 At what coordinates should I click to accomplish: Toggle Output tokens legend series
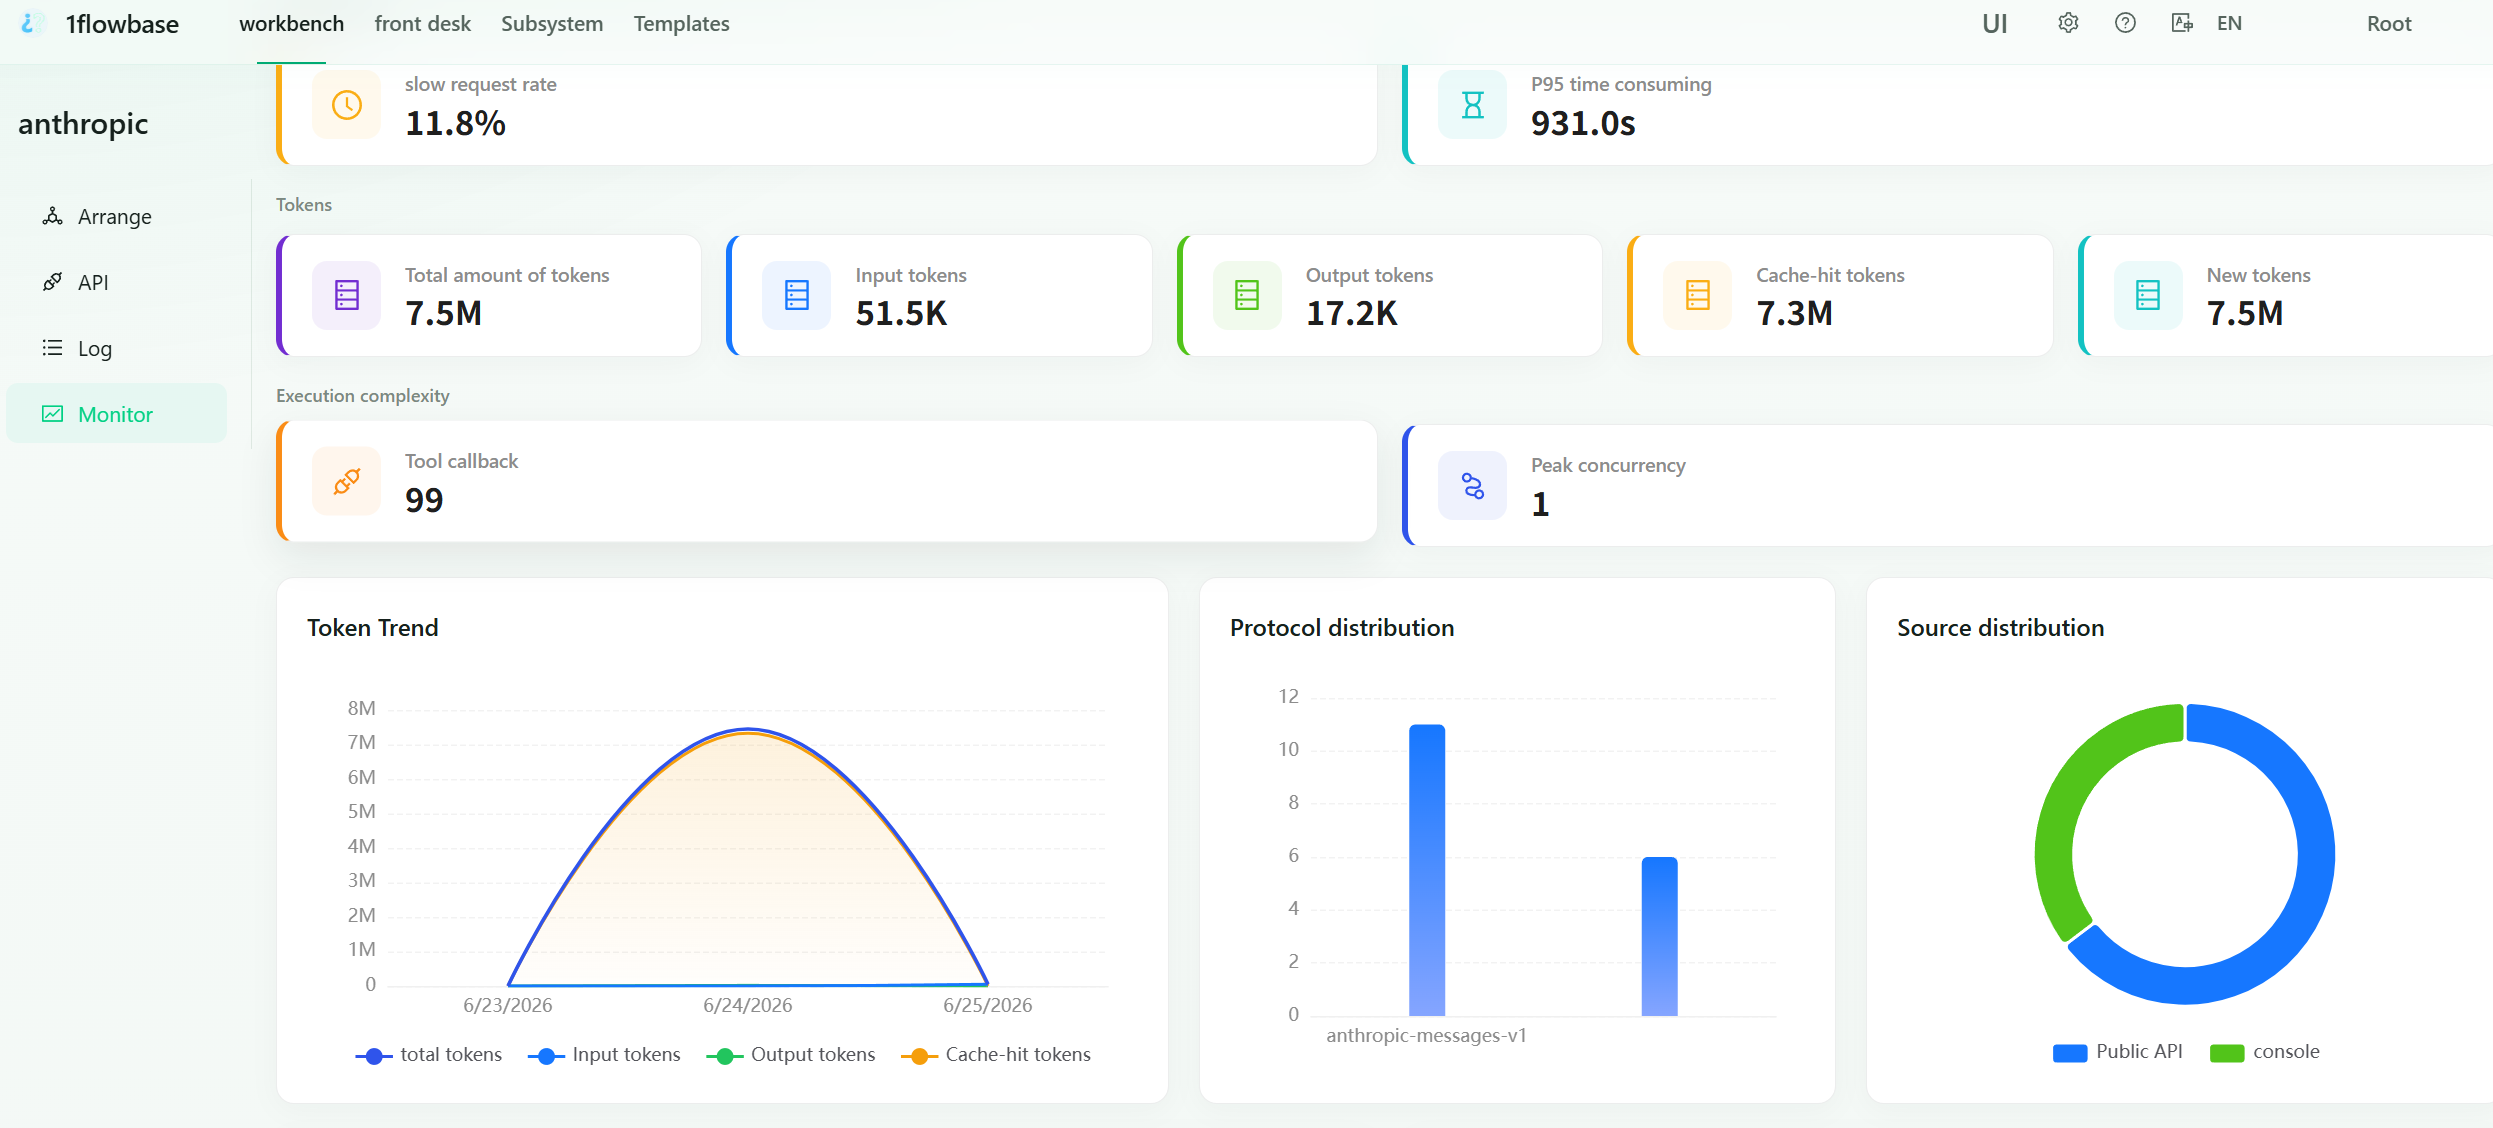[791, 1055]
